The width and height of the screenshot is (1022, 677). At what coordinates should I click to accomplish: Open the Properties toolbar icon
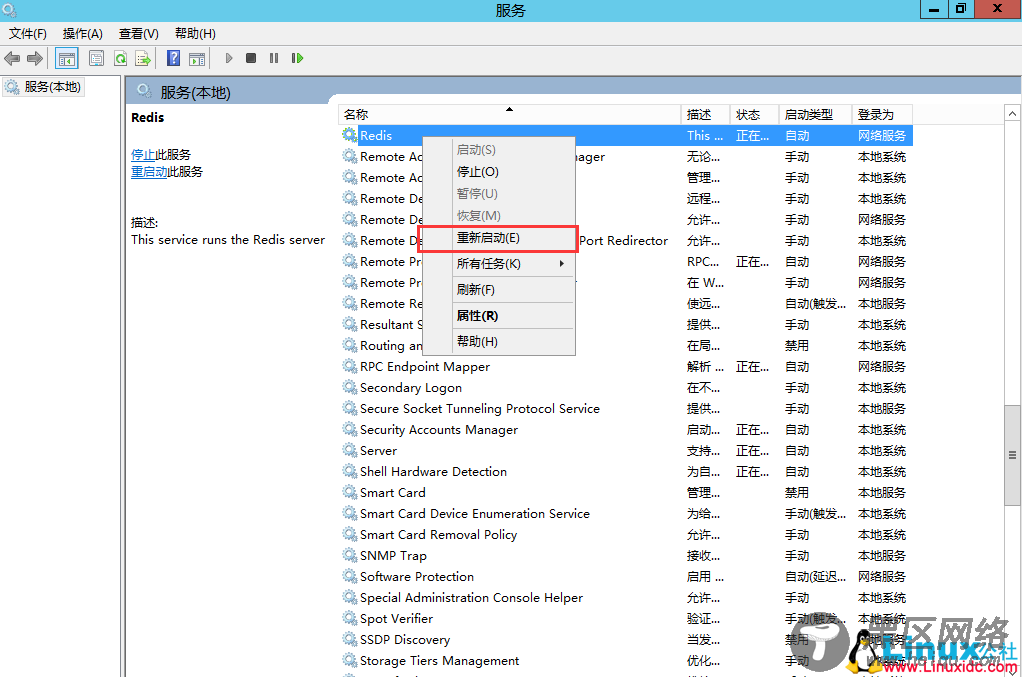96,59
